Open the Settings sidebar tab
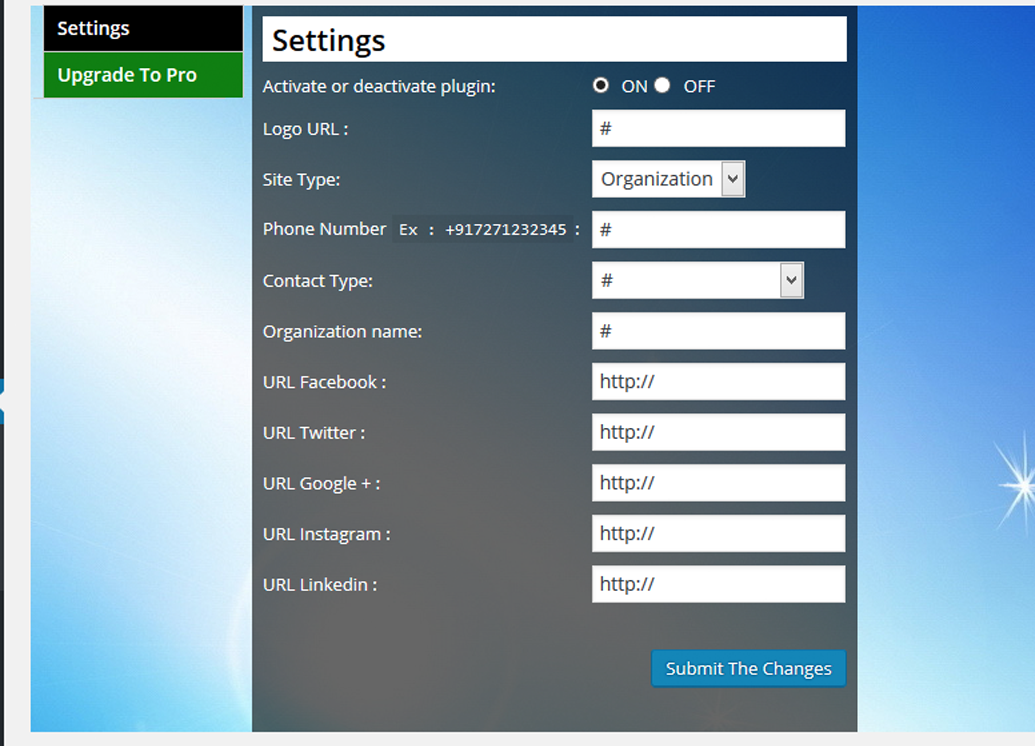This screenshot has width=1035, height=746. 143,28
